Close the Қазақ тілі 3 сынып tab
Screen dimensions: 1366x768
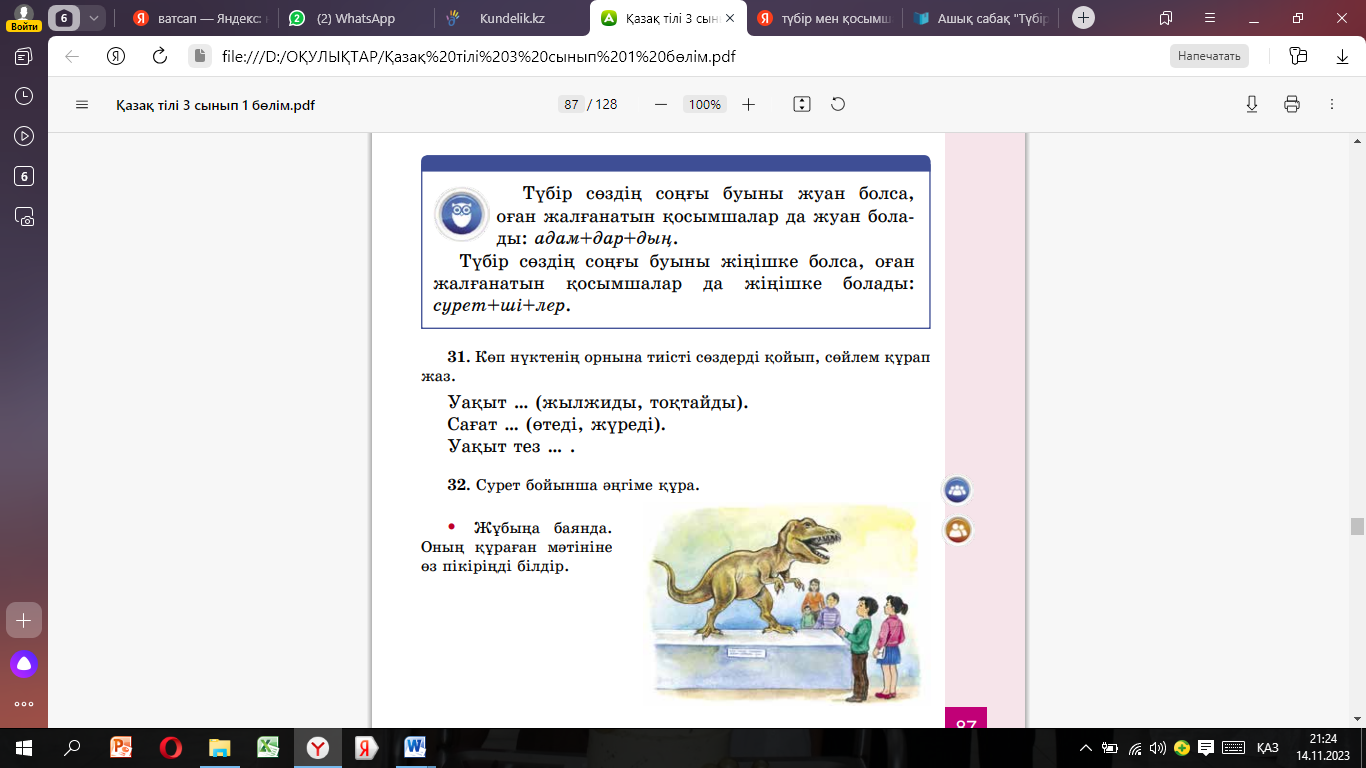click(x=731, y=18)
